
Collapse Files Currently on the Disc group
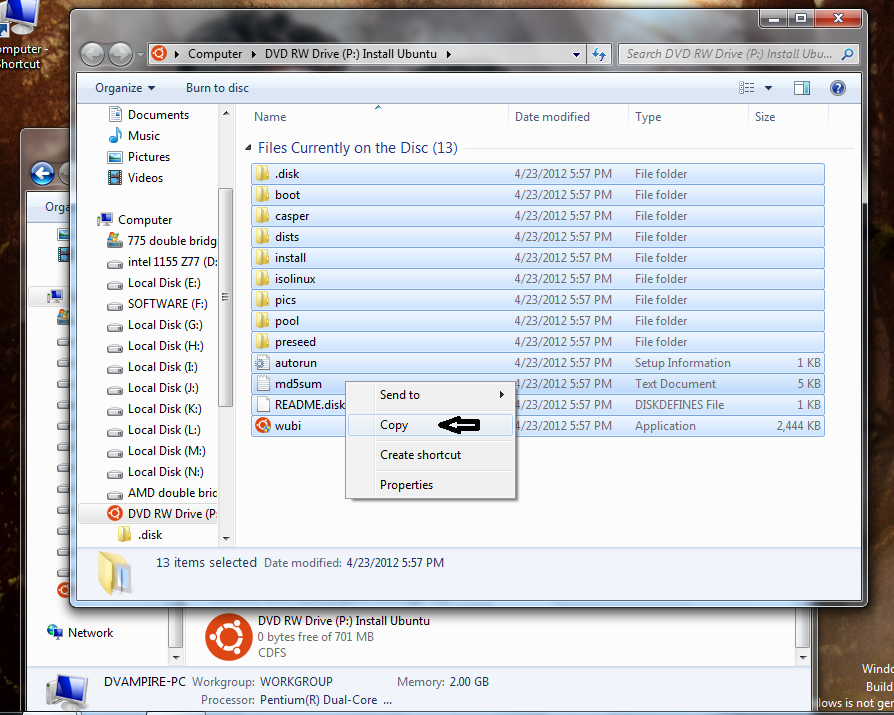pos(248,148)
